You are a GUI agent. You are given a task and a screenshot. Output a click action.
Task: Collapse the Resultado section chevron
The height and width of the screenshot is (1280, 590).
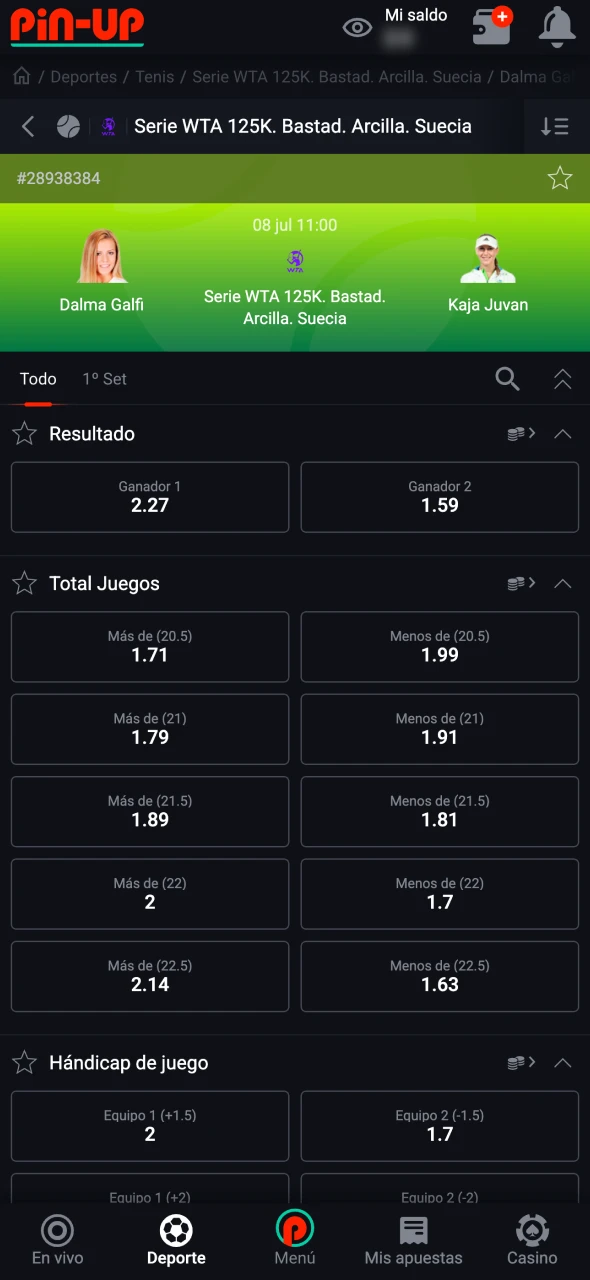[563, 434]
